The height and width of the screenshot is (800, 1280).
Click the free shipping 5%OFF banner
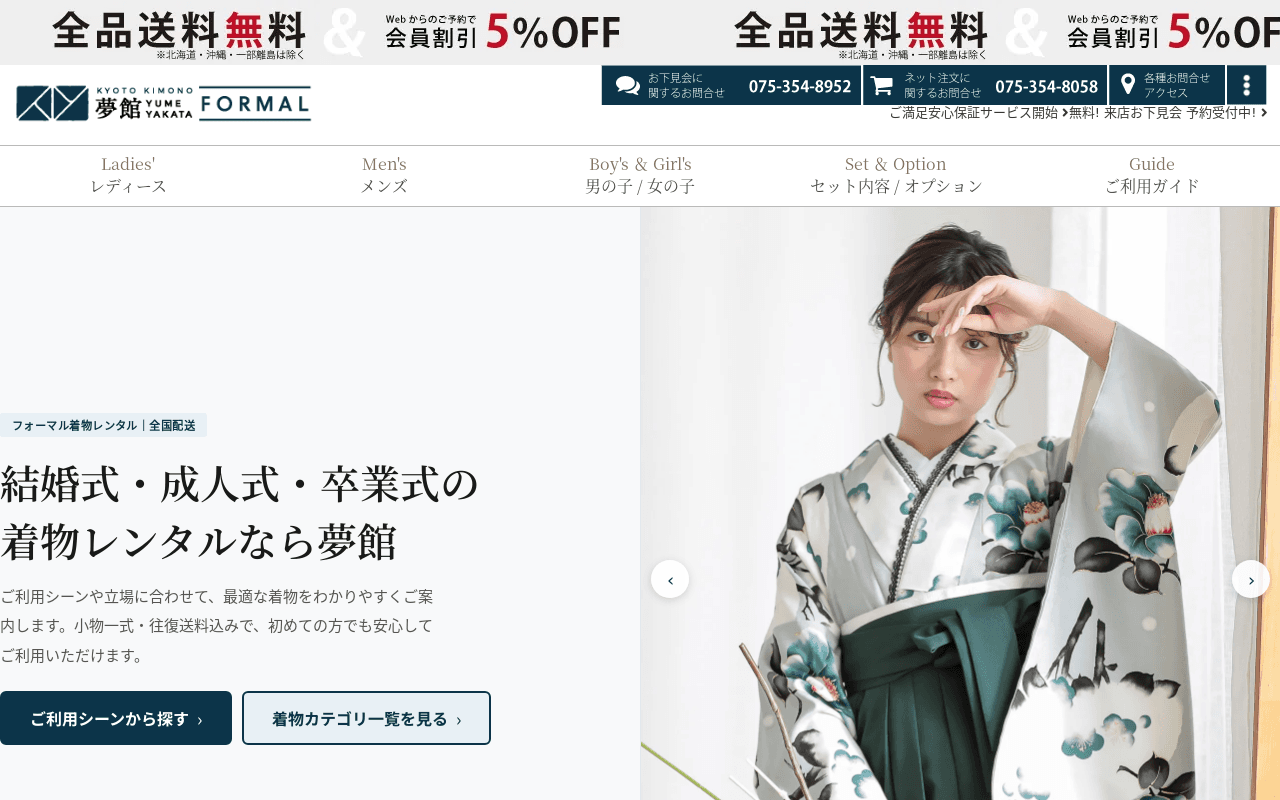click(337, 32)
